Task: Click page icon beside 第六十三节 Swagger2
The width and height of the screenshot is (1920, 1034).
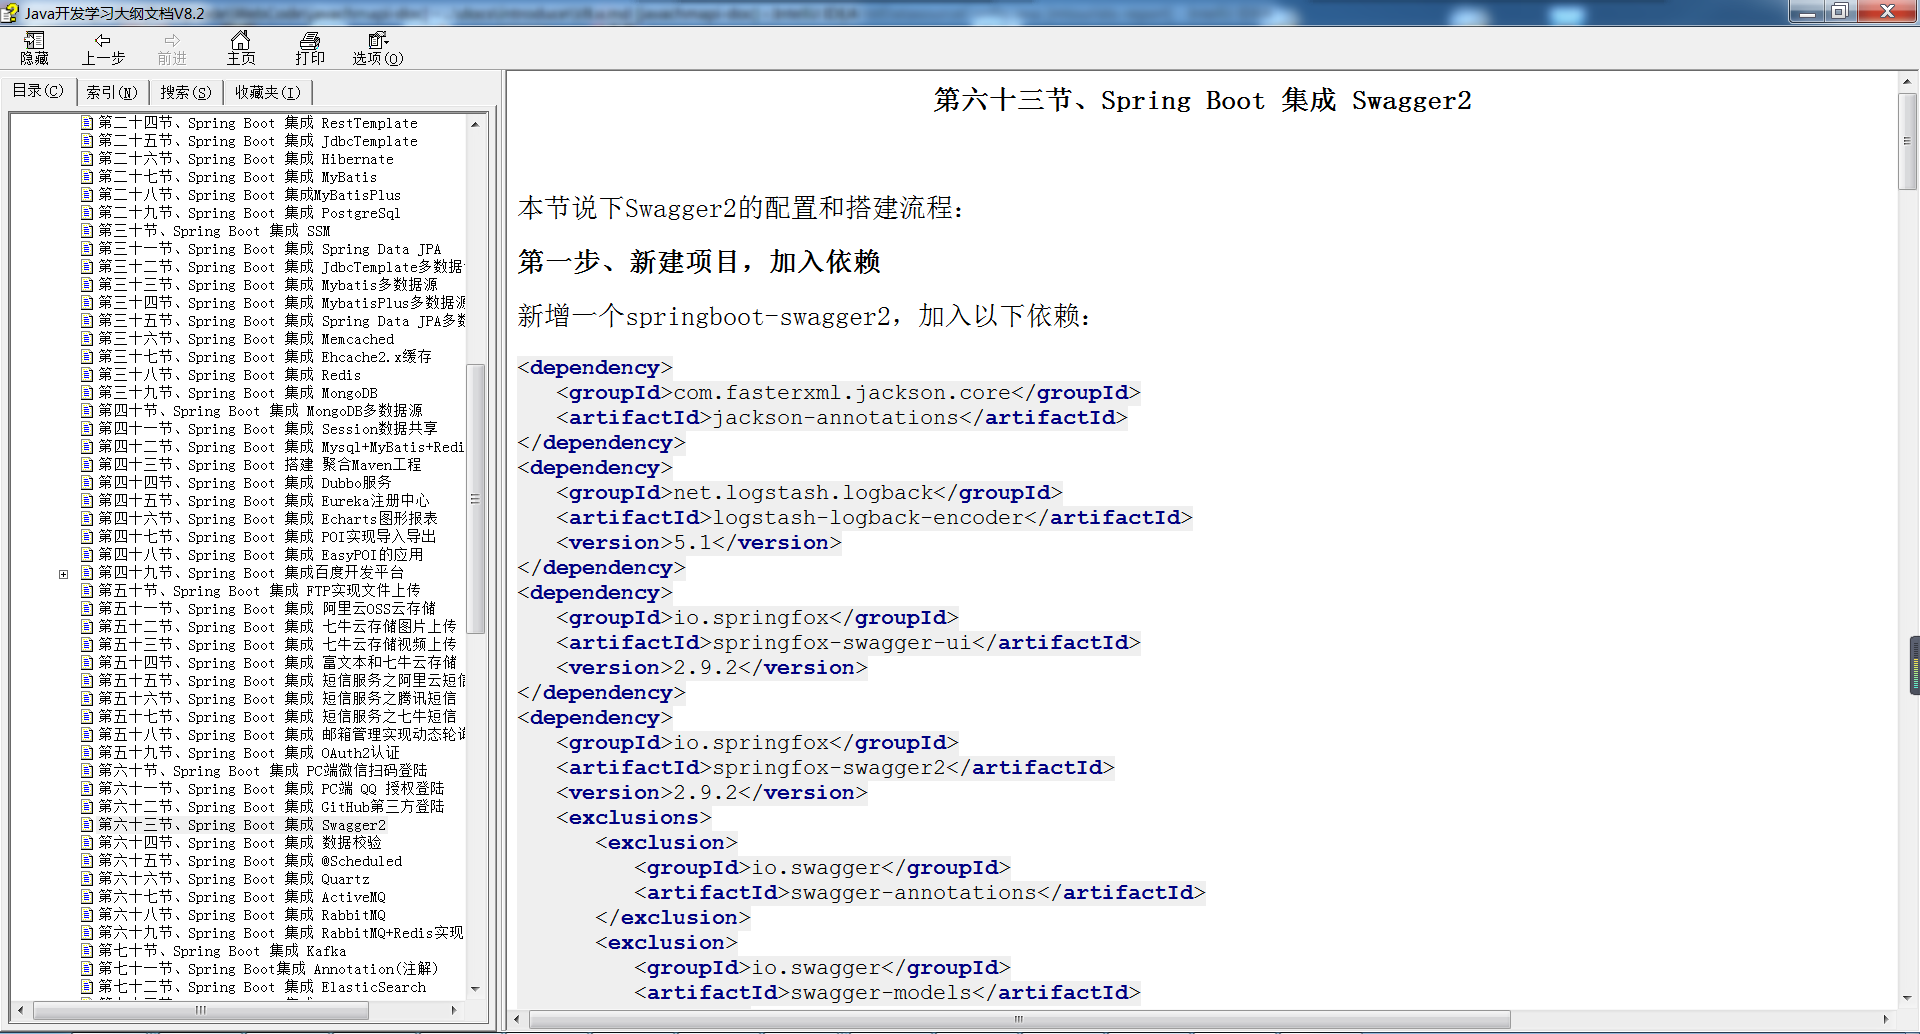Action: (x=88, y=825)
